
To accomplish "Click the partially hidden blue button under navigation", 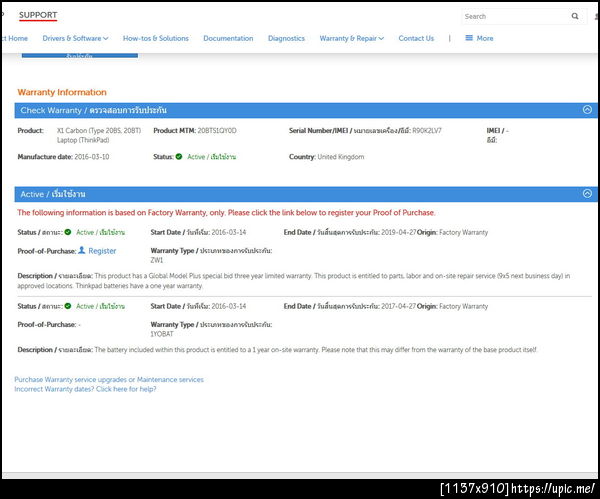I will click(80, 55).
